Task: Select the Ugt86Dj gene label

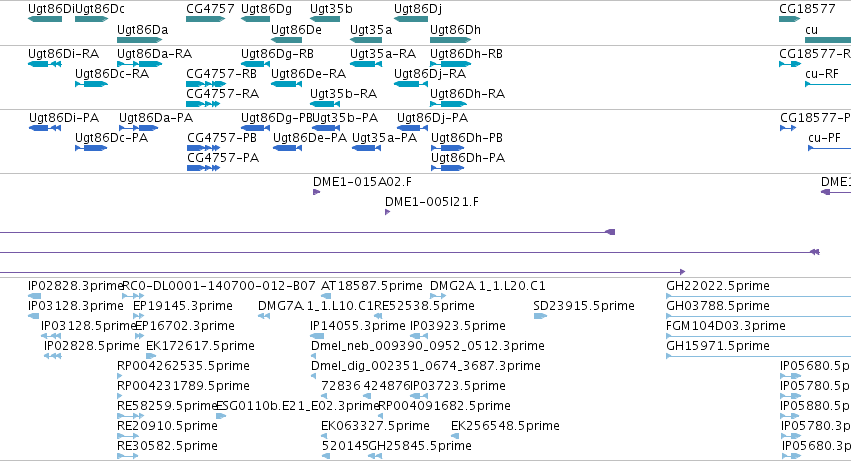Action: 418,9
